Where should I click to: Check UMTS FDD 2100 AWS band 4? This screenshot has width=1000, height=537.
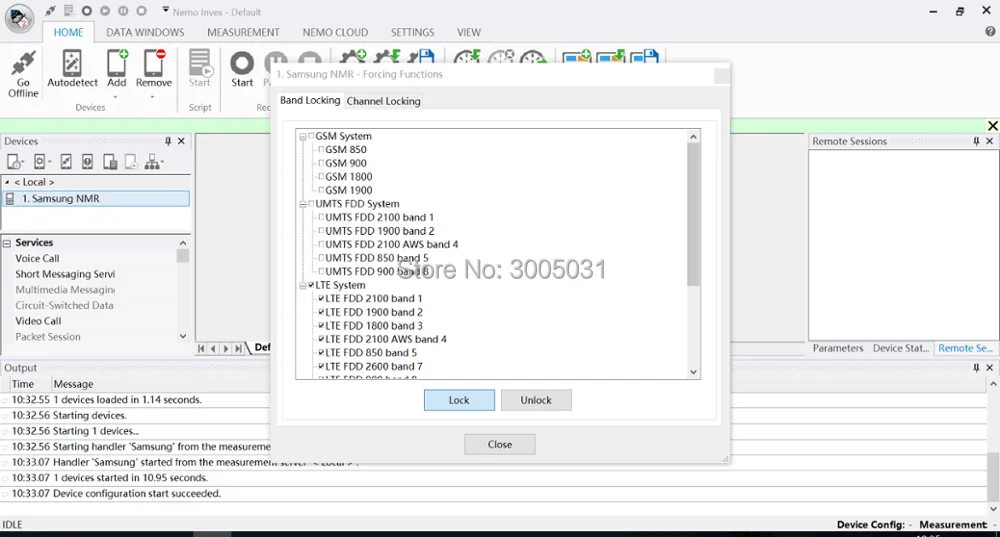tap(321, 244)
